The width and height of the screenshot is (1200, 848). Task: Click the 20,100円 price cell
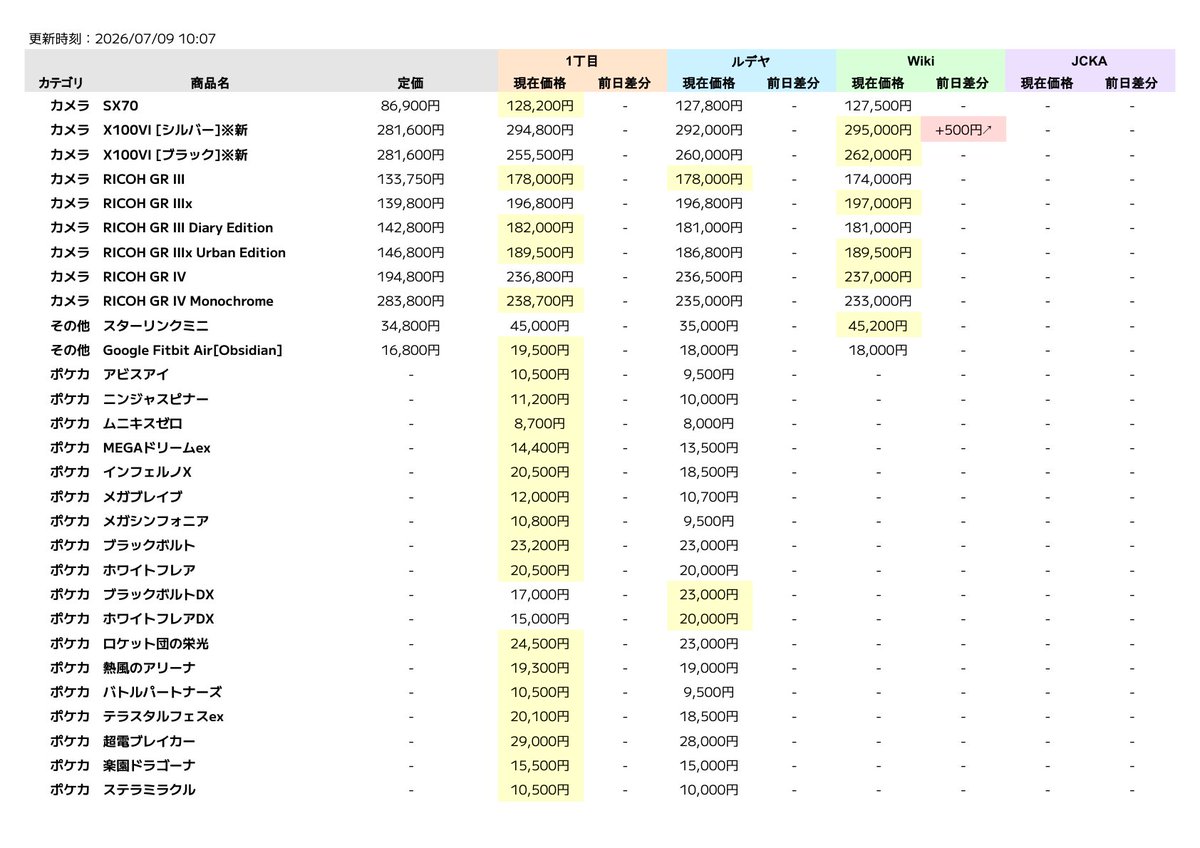point(541,716)
